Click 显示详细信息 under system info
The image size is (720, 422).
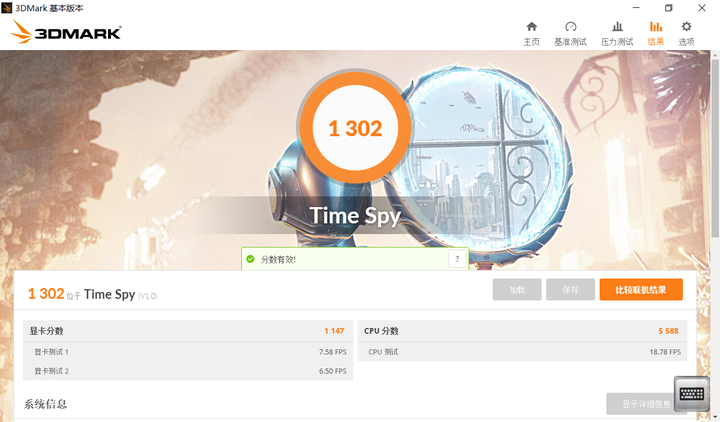coord(647,404)
